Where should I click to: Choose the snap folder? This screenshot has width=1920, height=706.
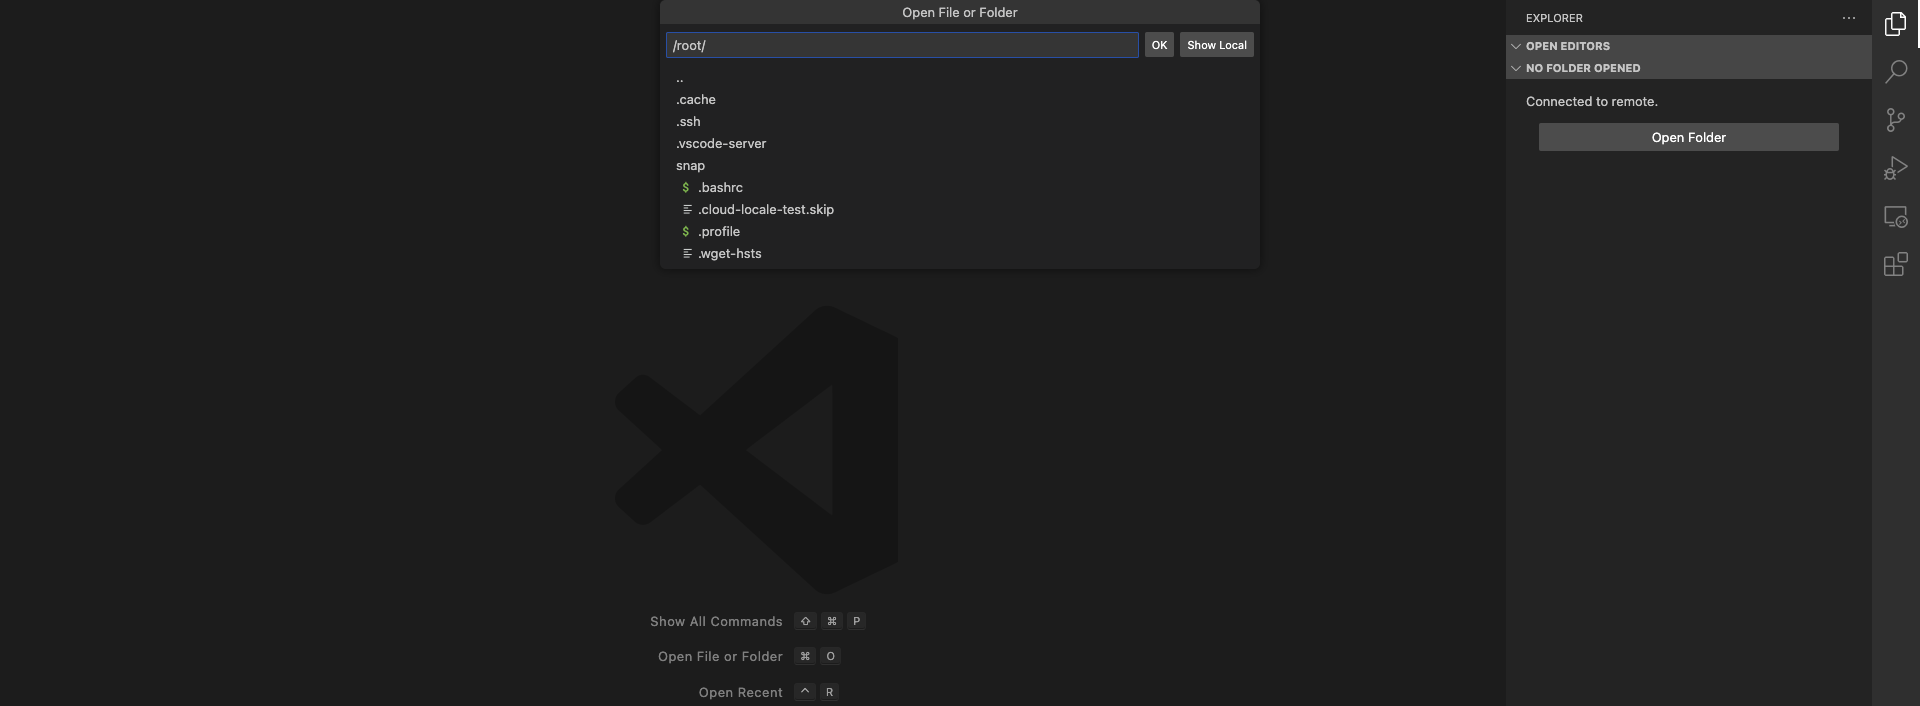tap(690, 166)
